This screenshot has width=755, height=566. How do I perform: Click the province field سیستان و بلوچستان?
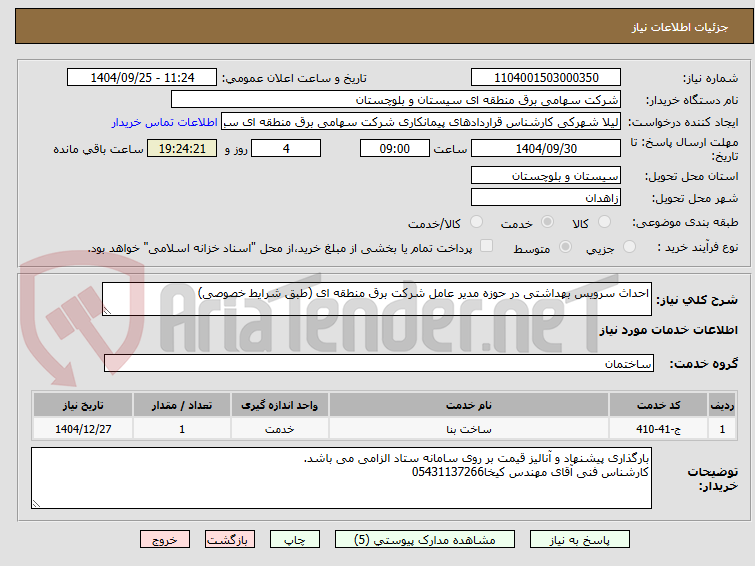tap(546, 176)
